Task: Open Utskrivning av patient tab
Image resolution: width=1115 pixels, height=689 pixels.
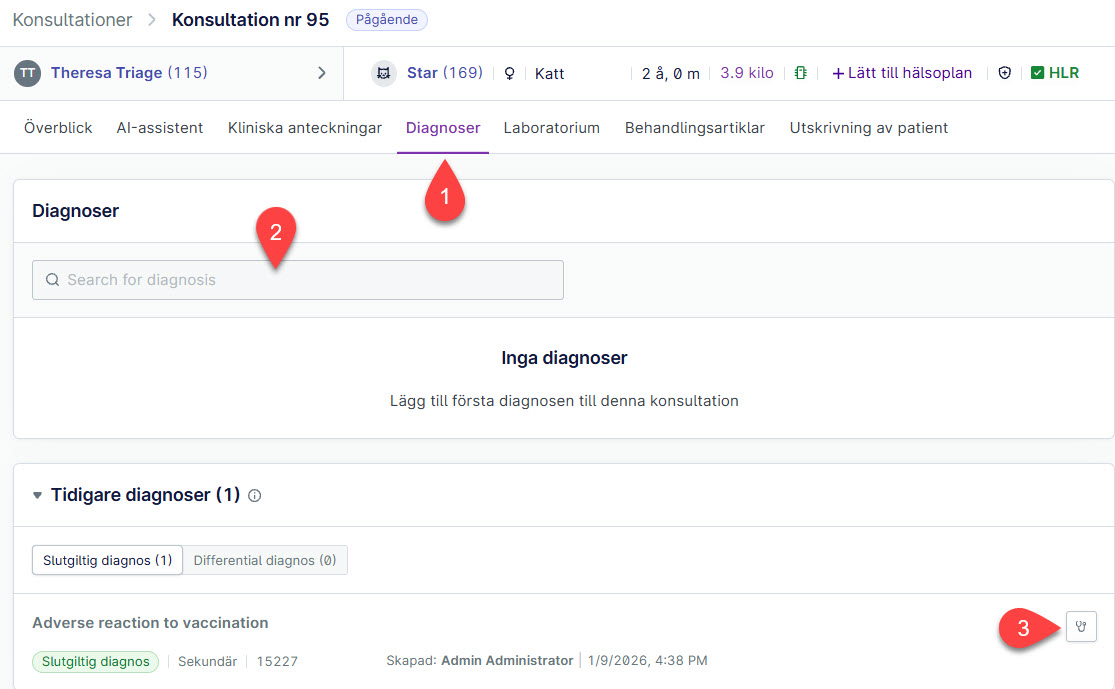Action: (869, 128)
